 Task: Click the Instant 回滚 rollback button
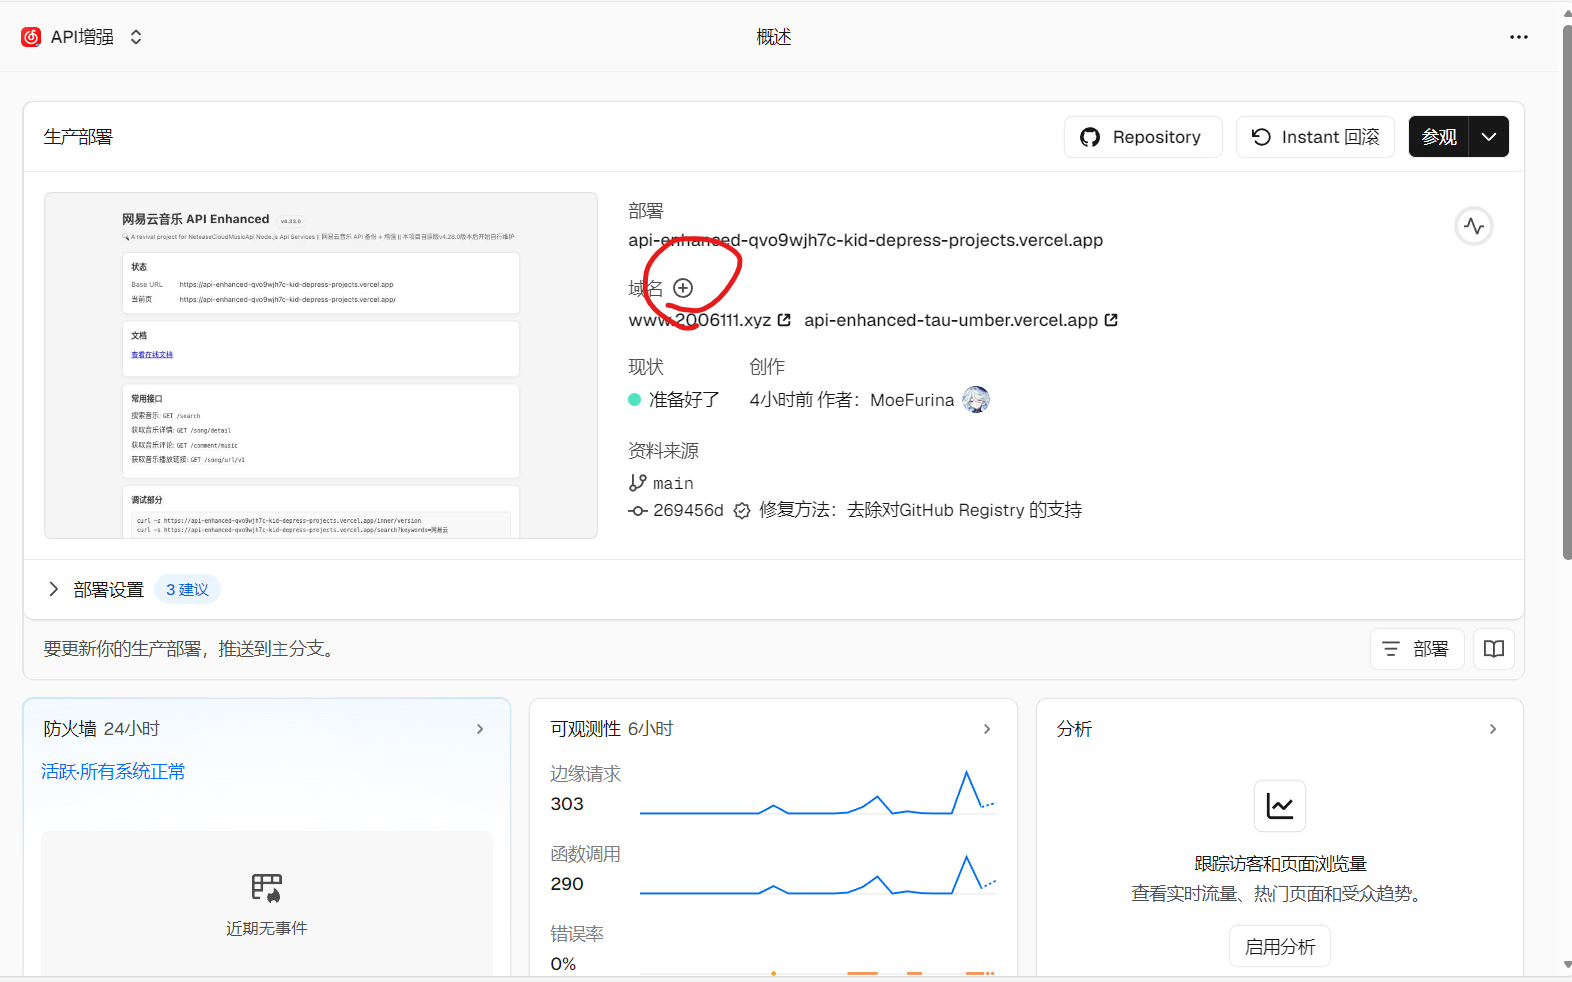(1315, 137)
